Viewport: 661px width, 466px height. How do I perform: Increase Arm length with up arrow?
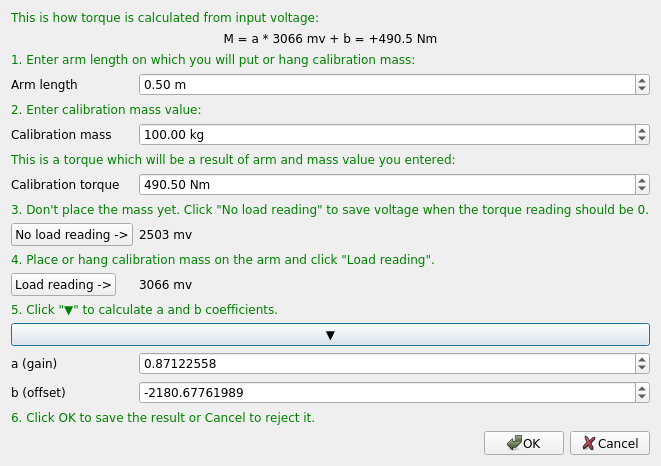click(x=642, y=80)
